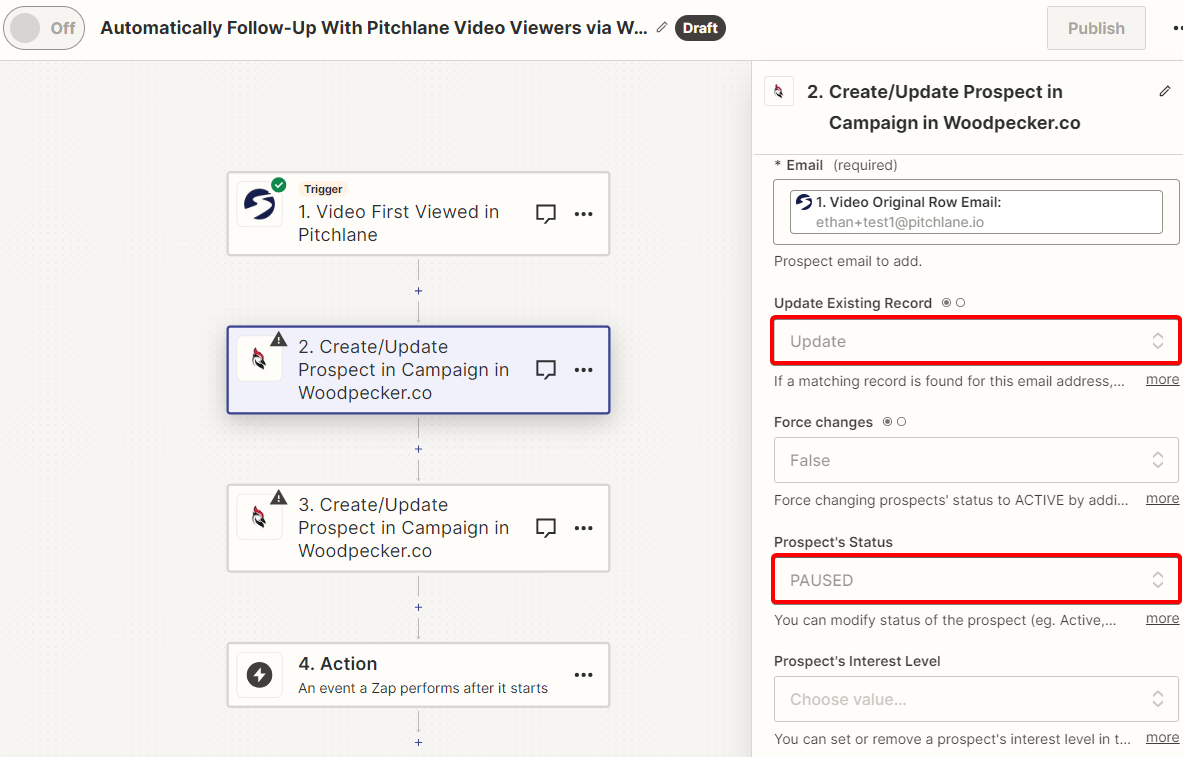Click more link under Prospect's Interest Level

click(1162, 738)
